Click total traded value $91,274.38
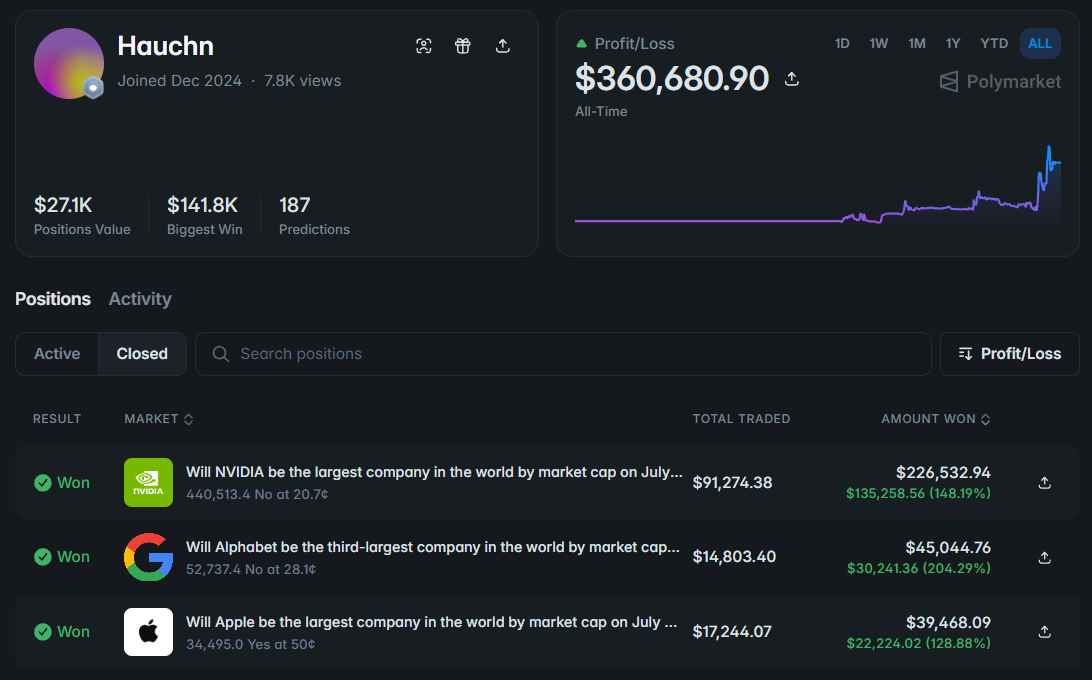1092x680 pixels. point(732,483)
